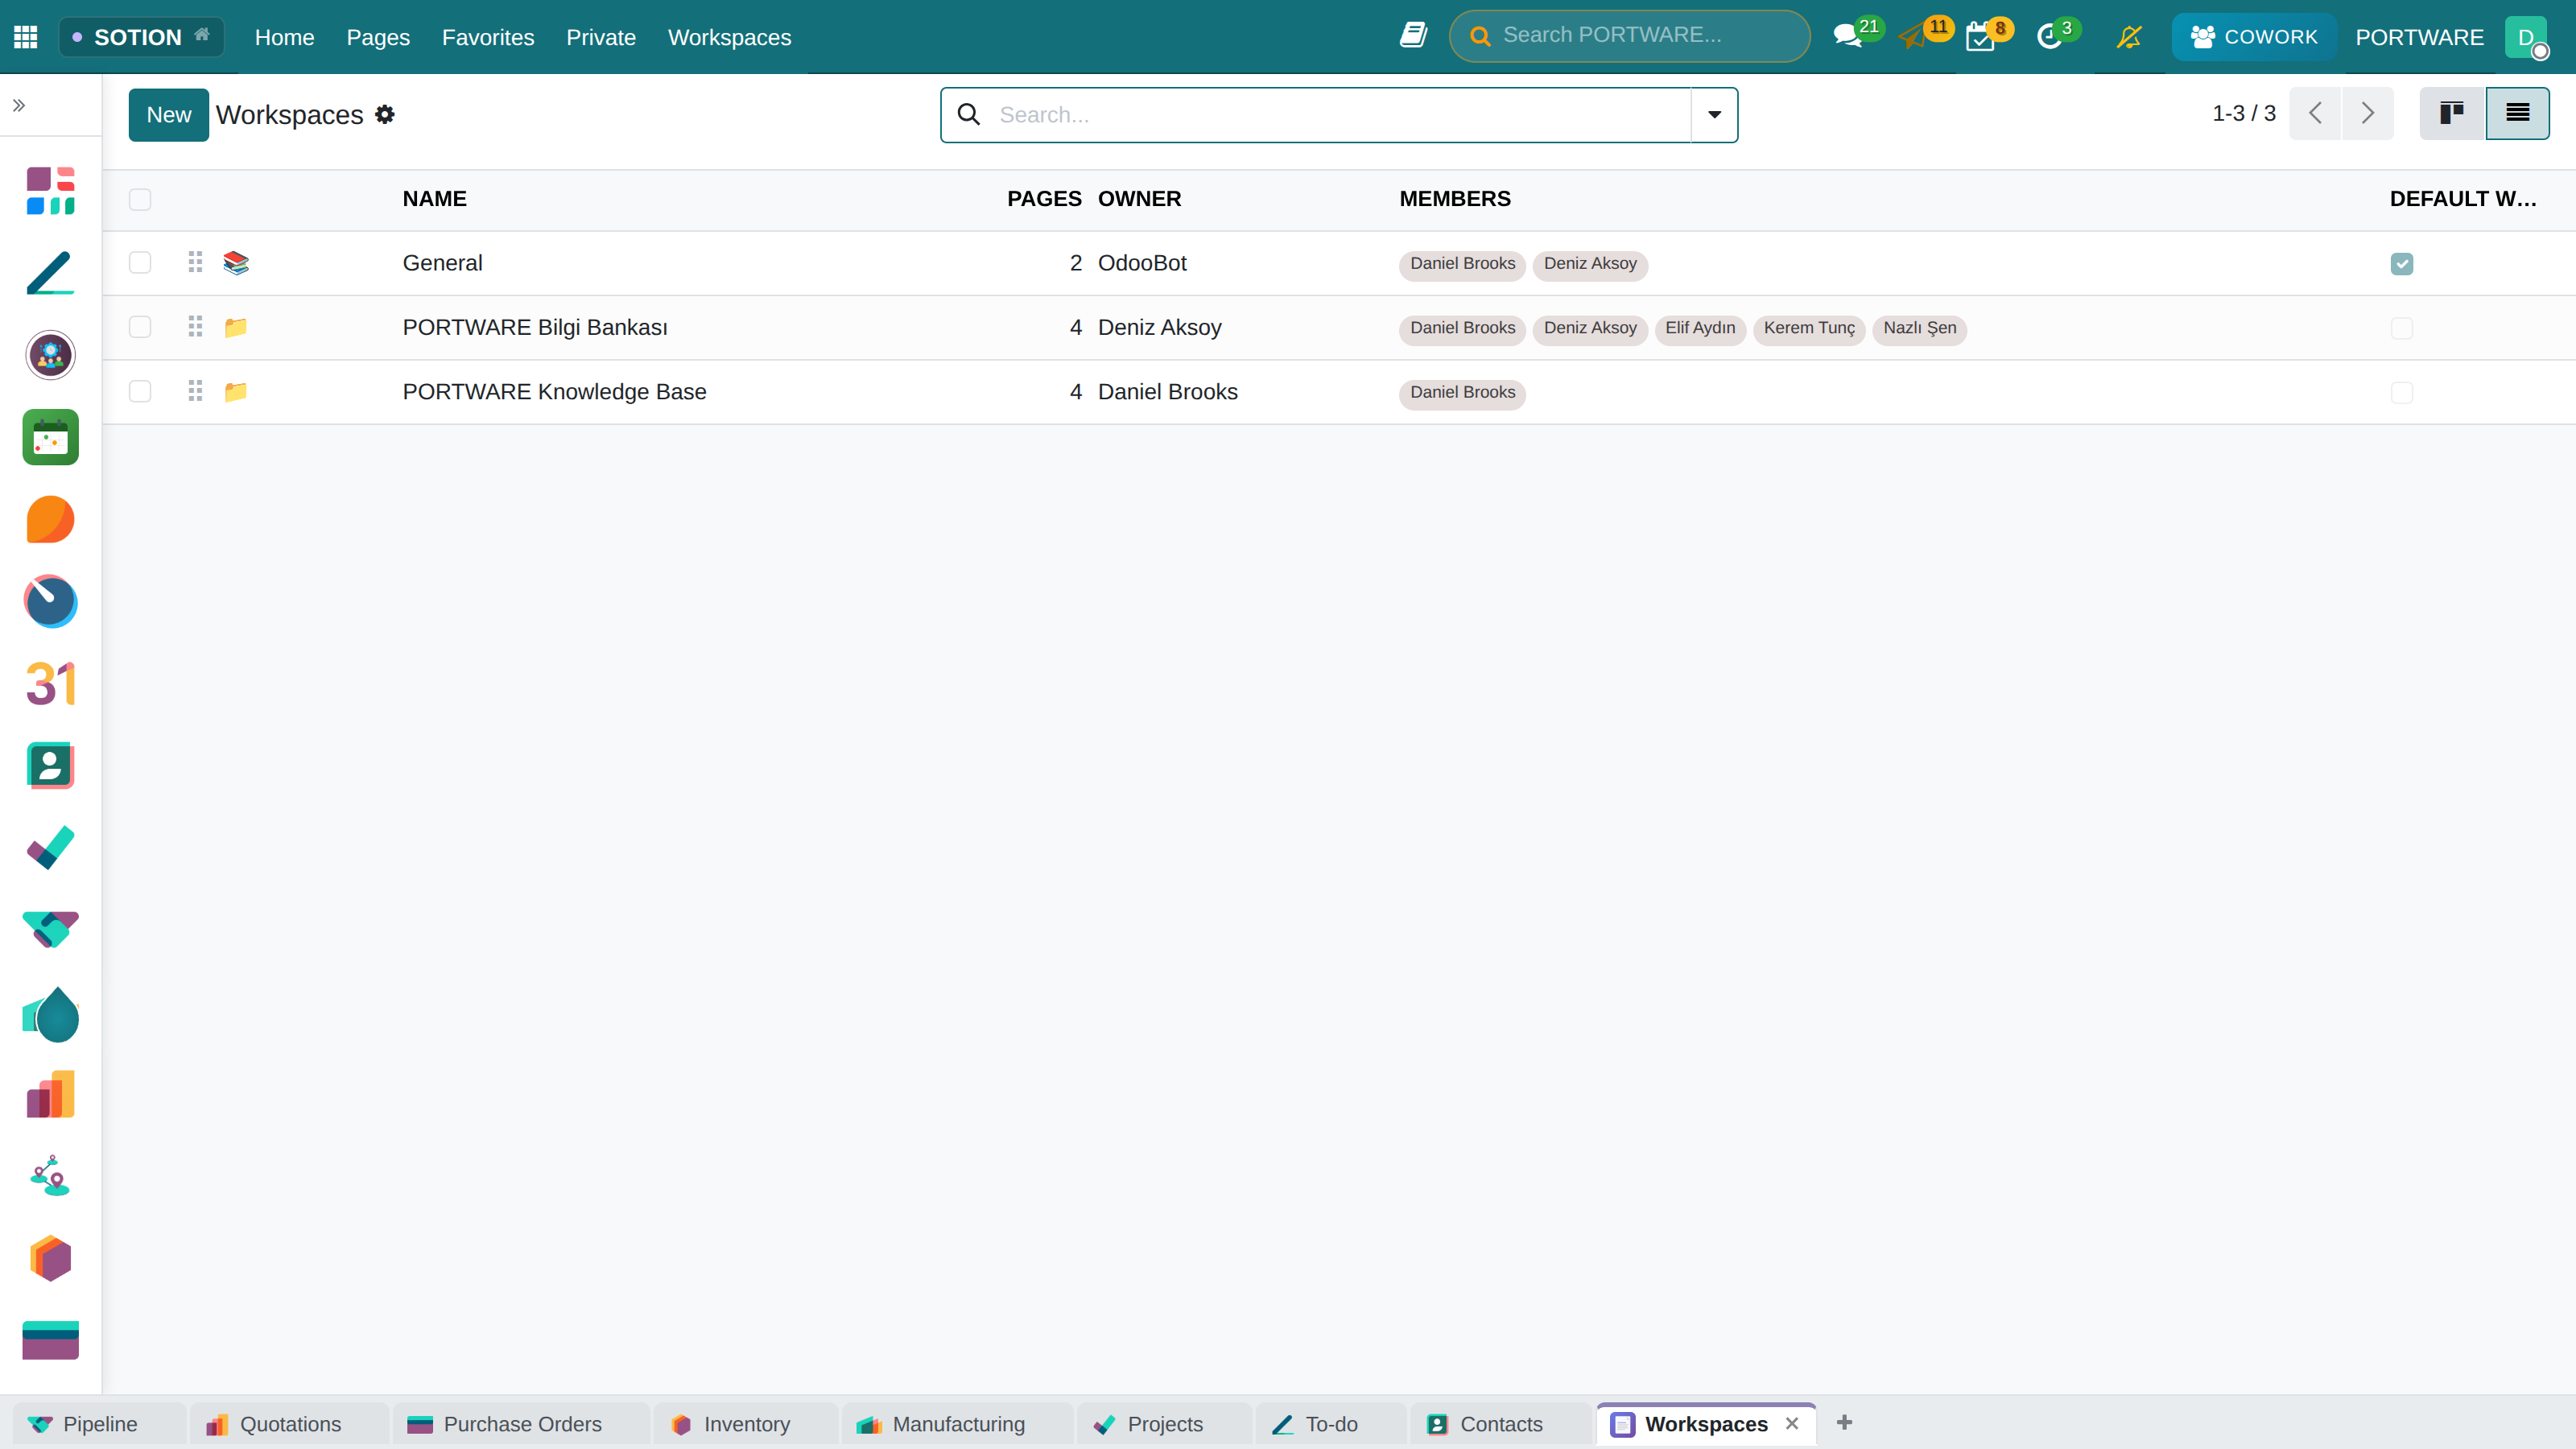Image resolution: width=2576 pixels, height=1449 pixels.
Task: Toggle default workspace checkbox for General
Action: tap(2402, 264)
